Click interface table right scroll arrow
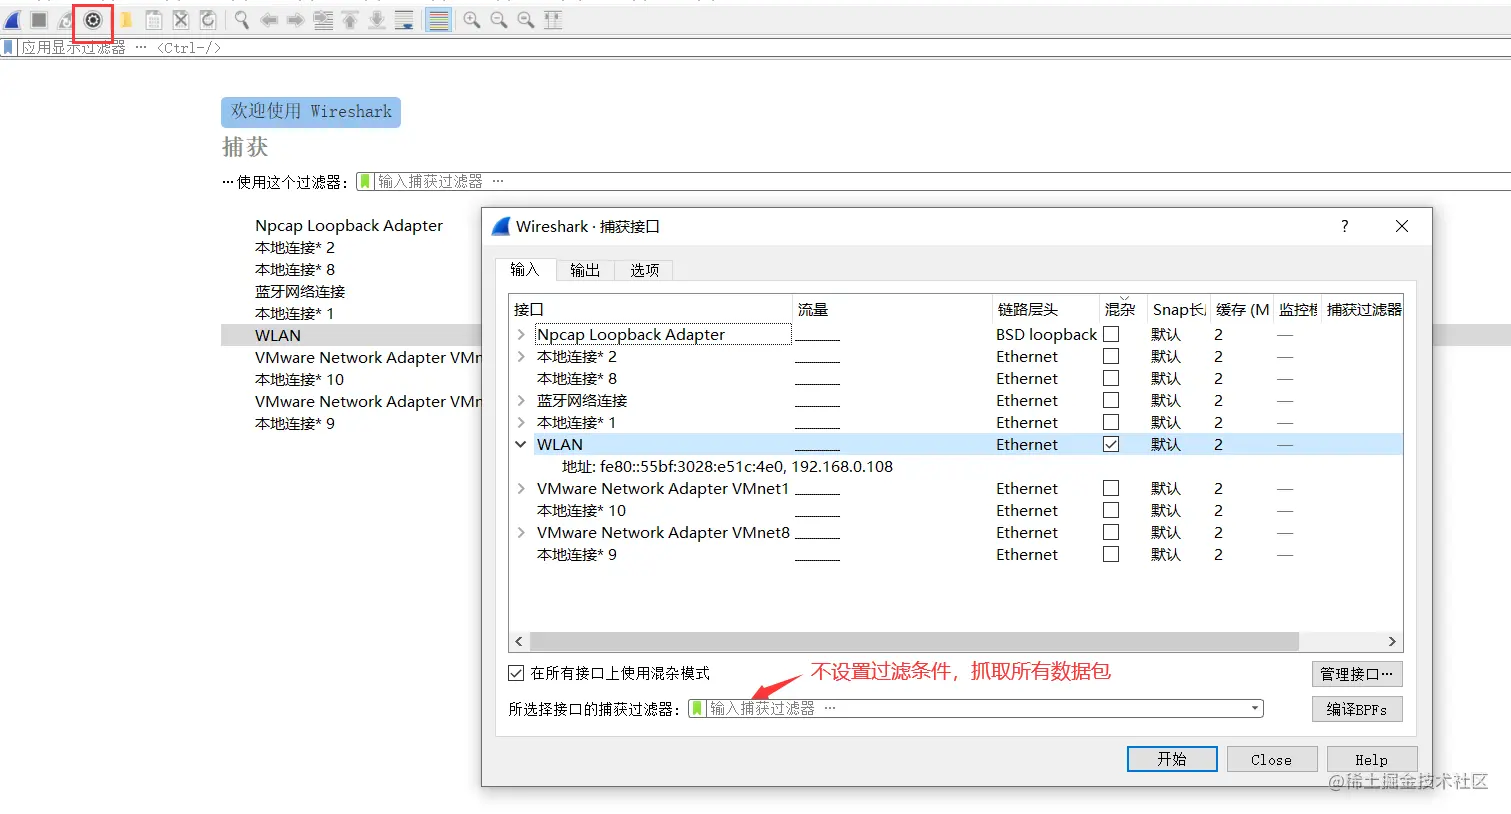The width and height of the screenshot is (1511, 814). [1392, 641]
